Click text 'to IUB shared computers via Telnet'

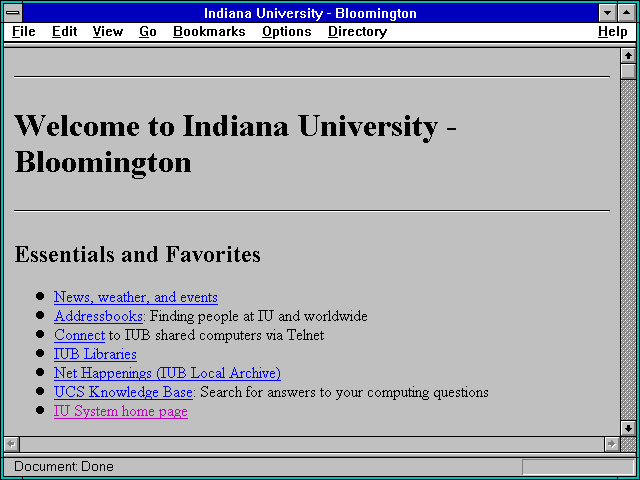coord(216,335)
